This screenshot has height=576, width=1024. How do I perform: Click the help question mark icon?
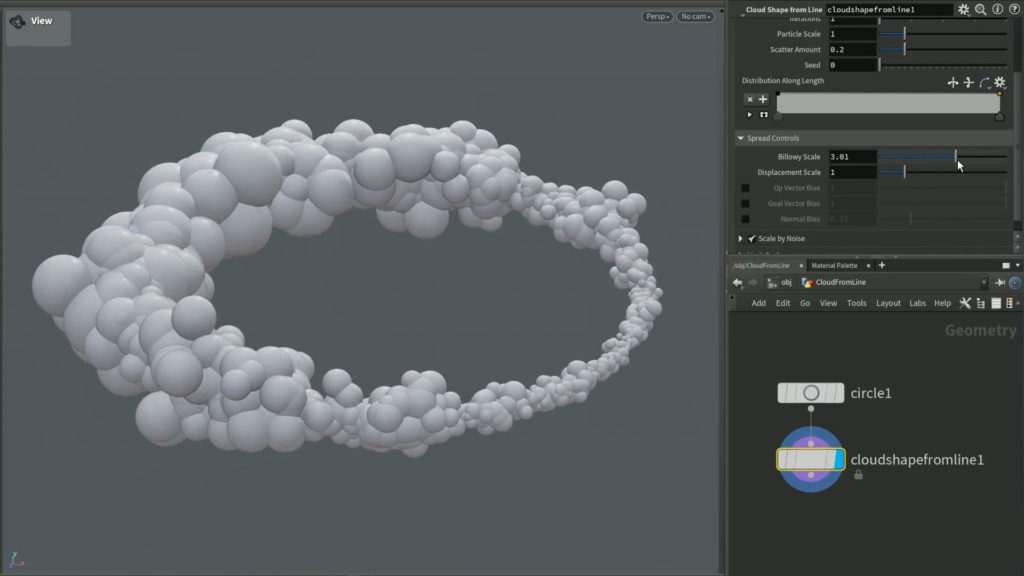(1016, 8)
